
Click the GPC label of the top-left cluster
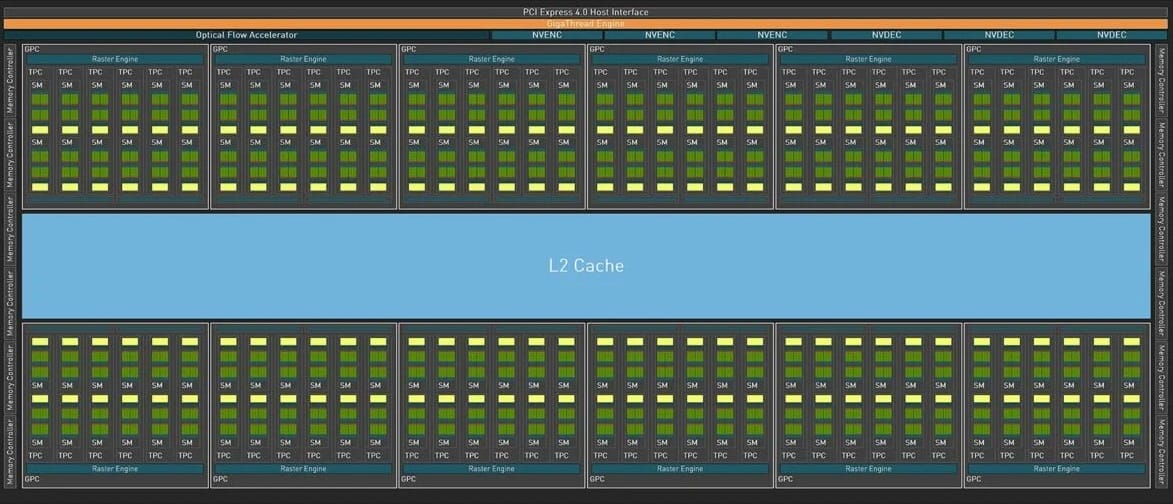tap(31, 48)
